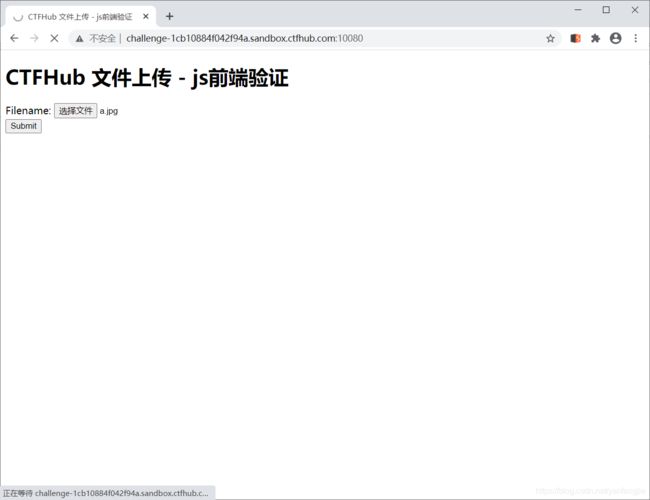Open Chrome's three-dot menu

click(635, 39)
